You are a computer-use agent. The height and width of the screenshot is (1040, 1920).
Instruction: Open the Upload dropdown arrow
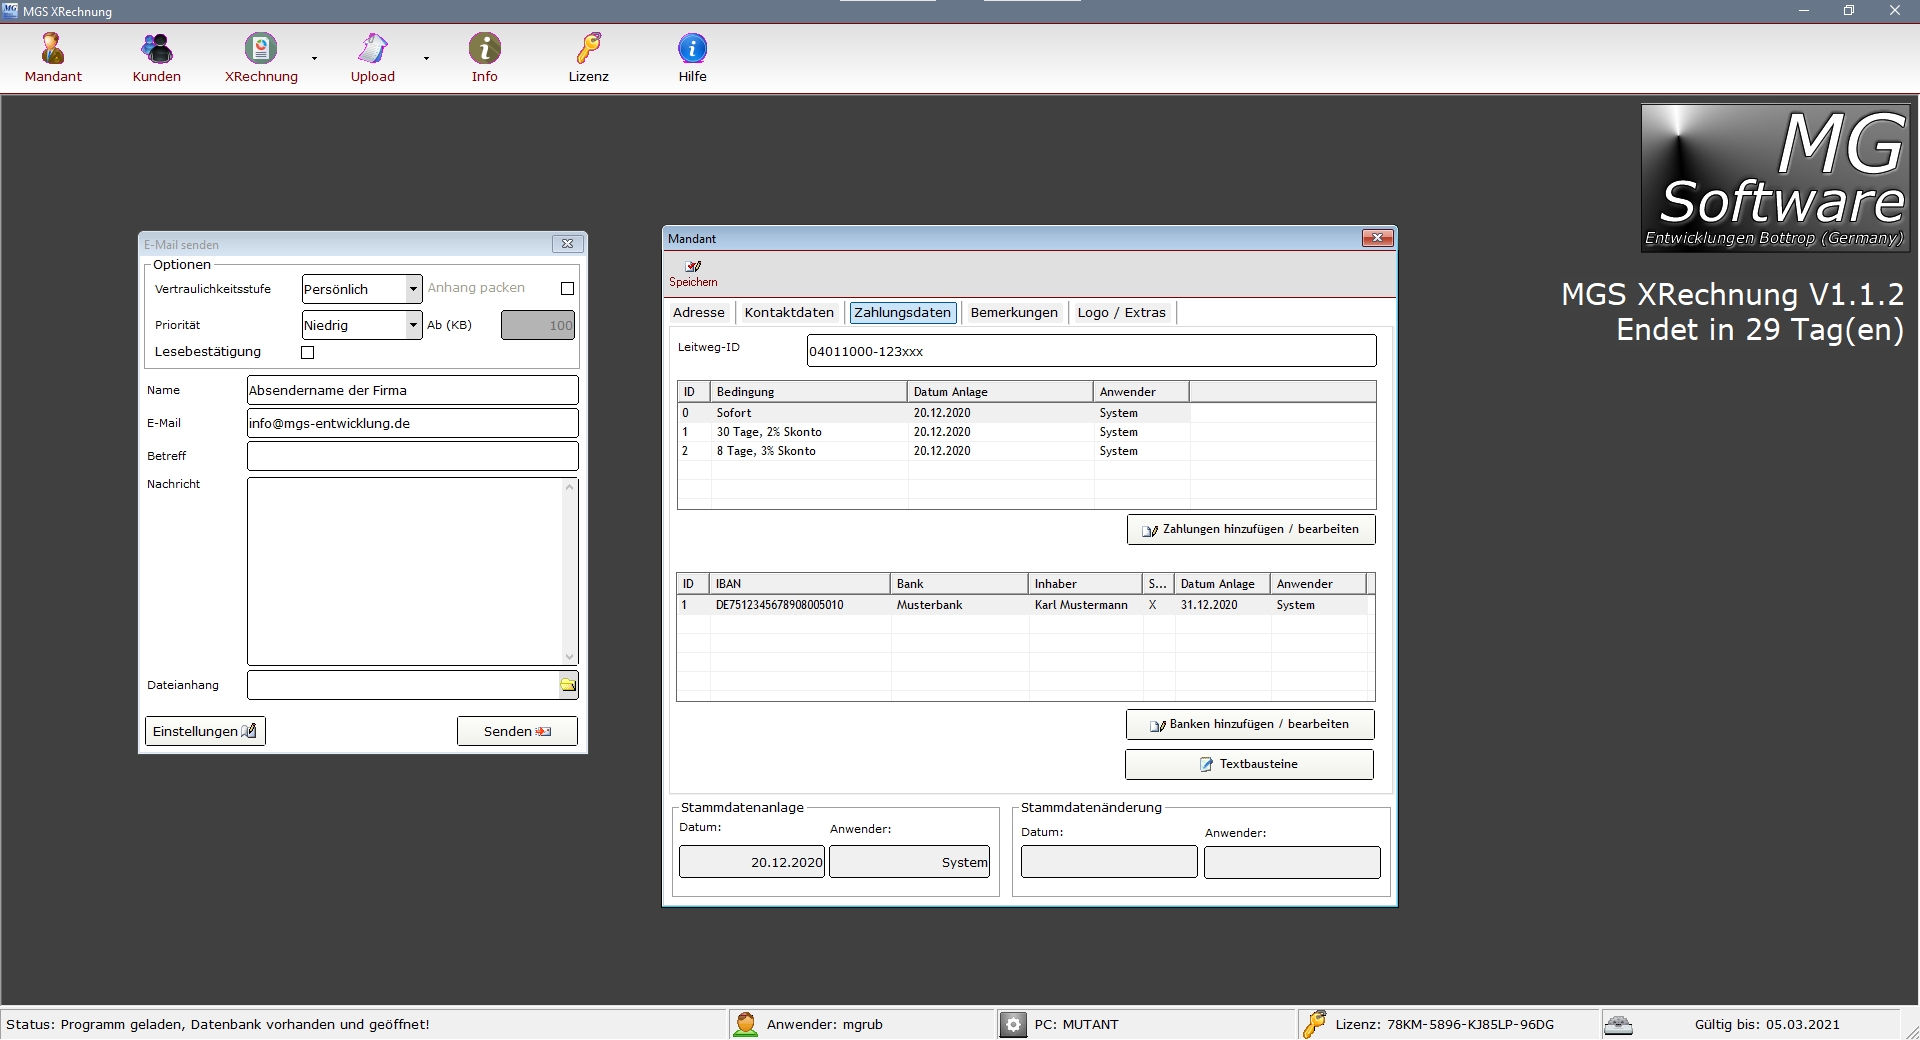[426, 59]
